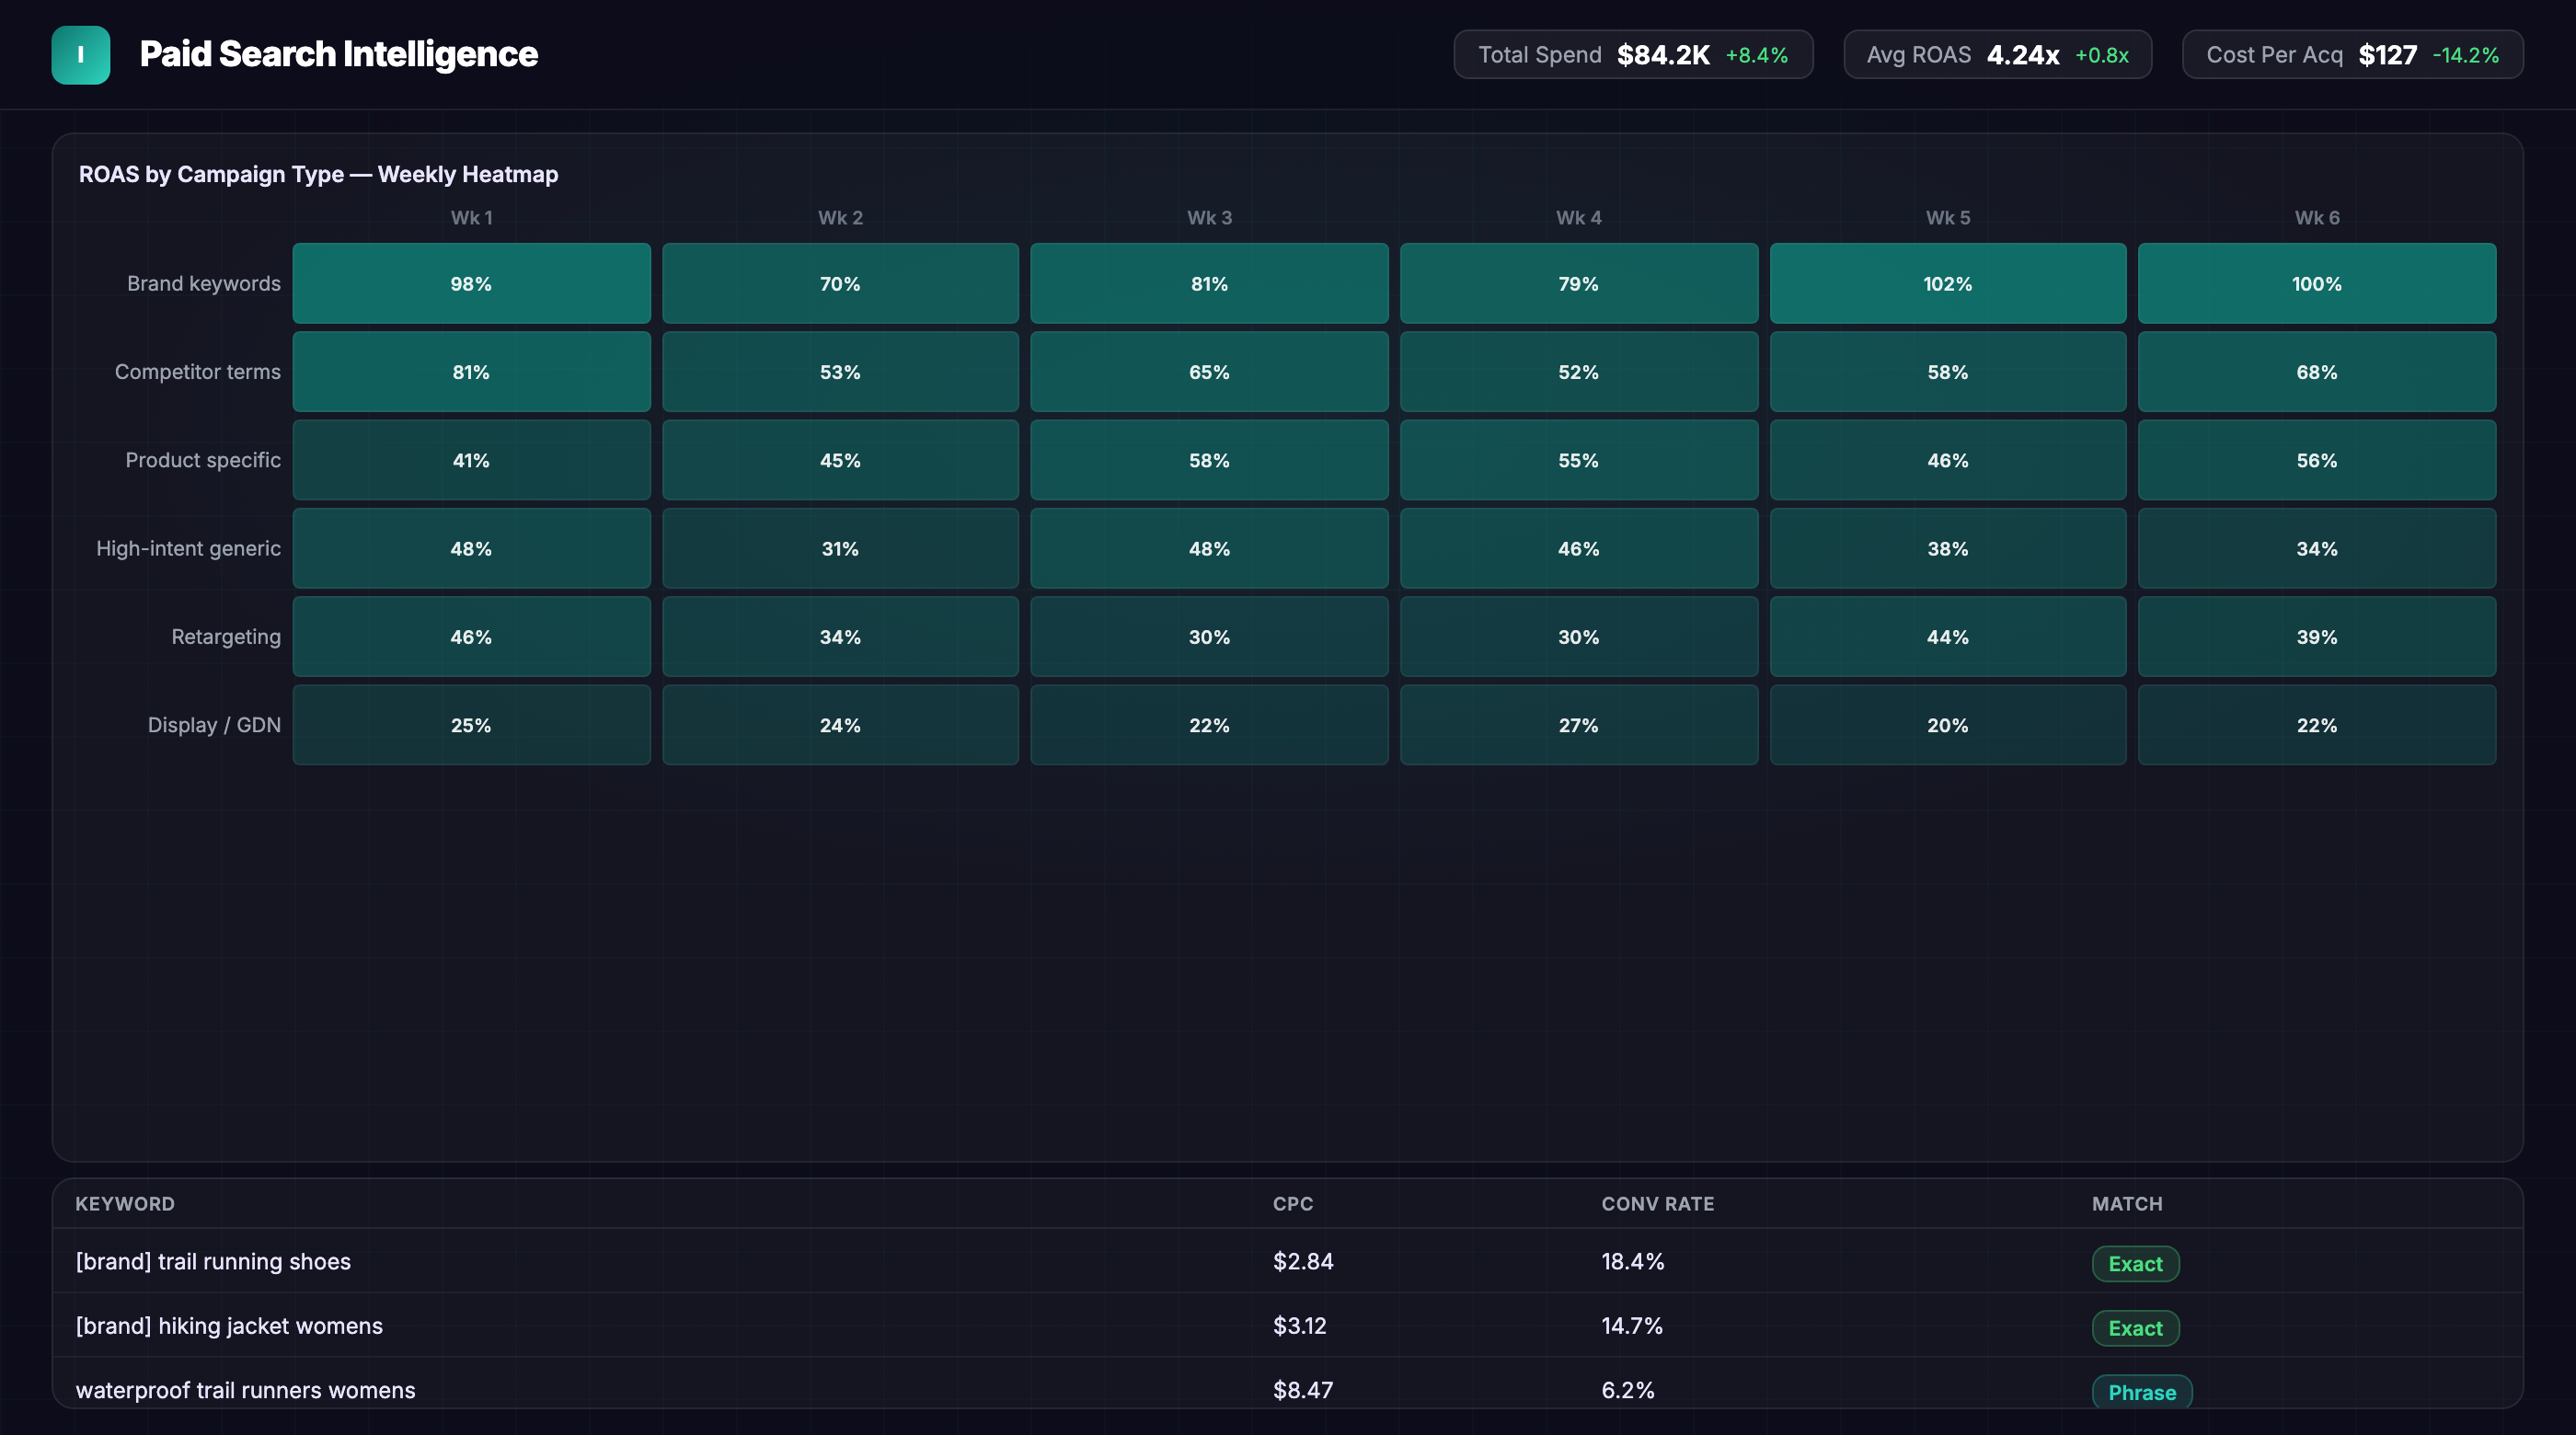Select Product specific Wk 1 cell 41%

pyautogui.click(x=471, y=460)
